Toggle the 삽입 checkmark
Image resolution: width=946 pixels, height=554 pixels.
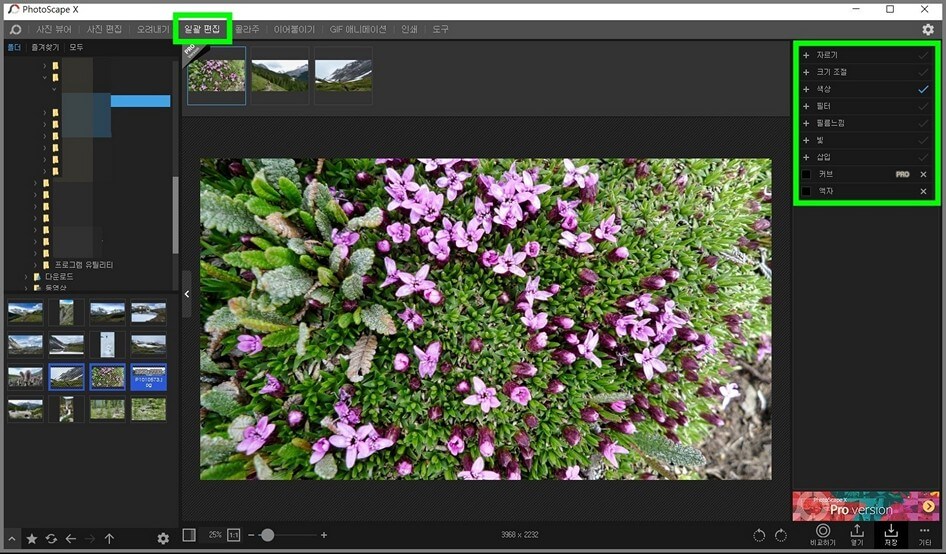923,157
